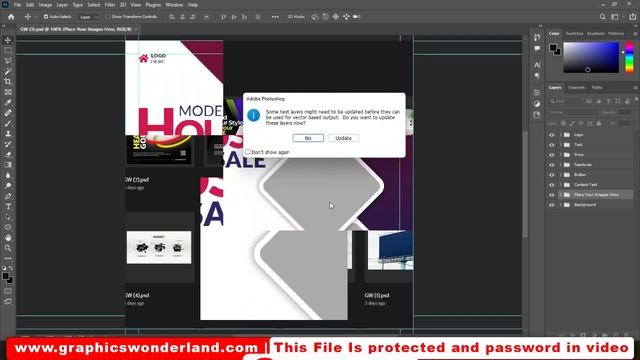Select the Spot Healing Brush tool
This screenshot has height=360, width=640.
(x=8, y=113)
